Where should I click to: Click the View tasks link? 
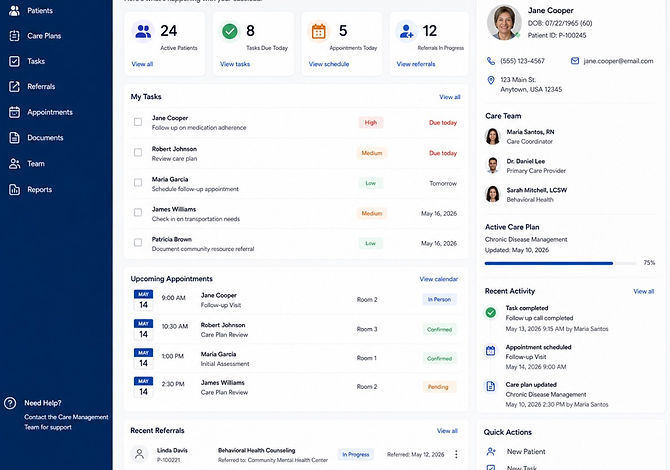pyautogui.click(x=235, y=64)
